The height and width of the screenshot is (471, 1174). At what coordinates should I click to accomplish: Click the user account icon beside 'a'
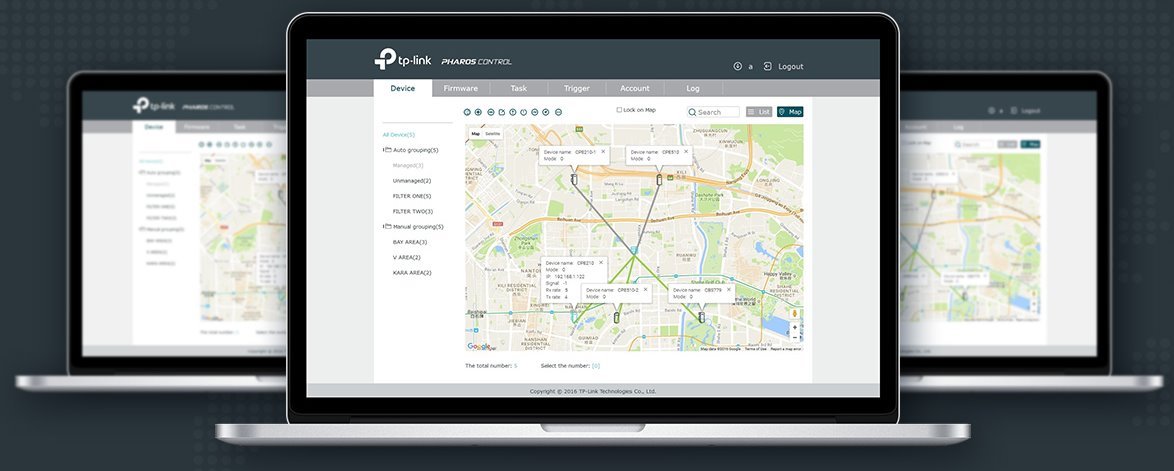click(738, 66)
